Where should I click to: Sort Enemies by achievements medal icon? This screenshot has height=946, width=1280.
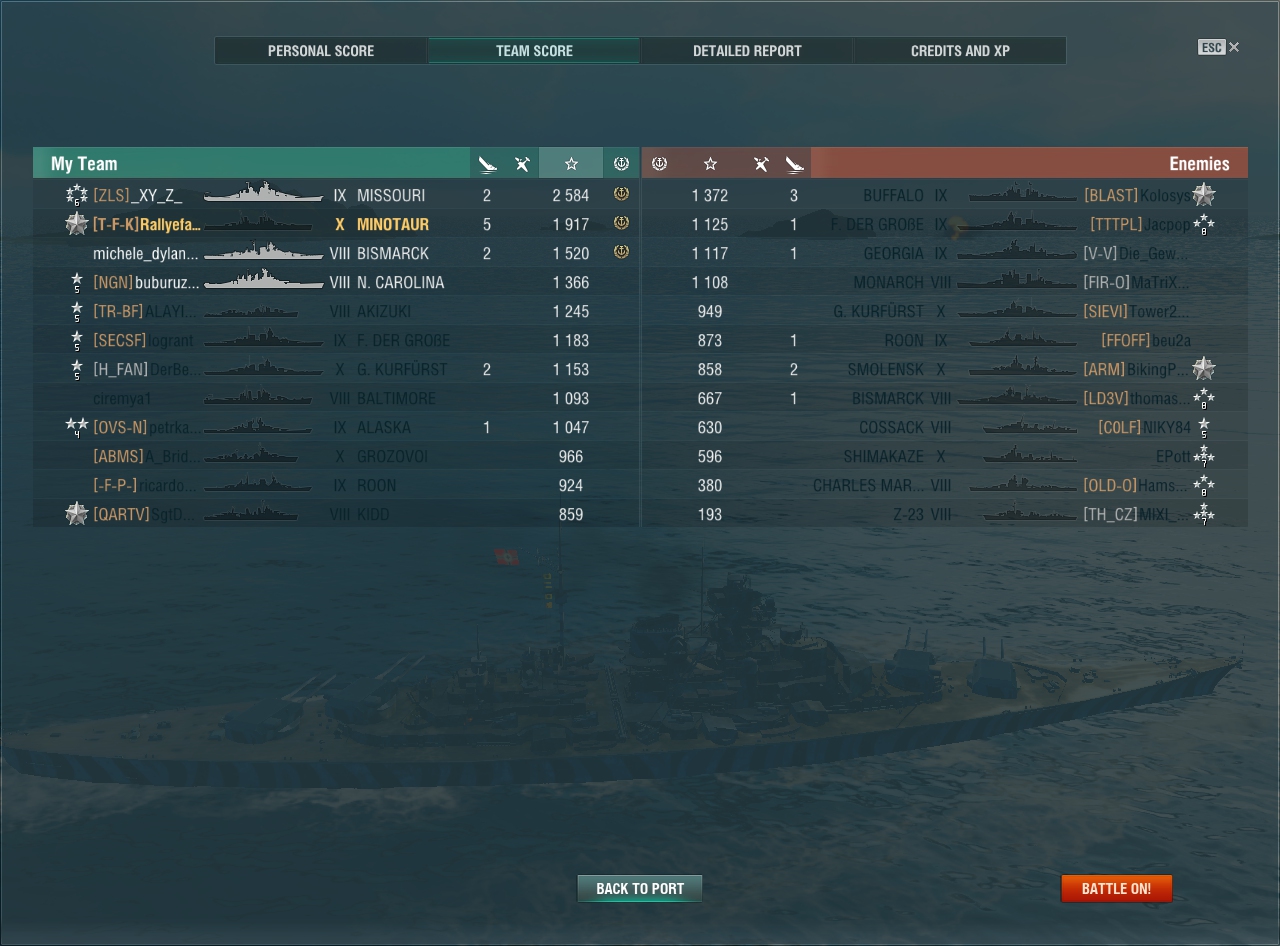[659, 163]
